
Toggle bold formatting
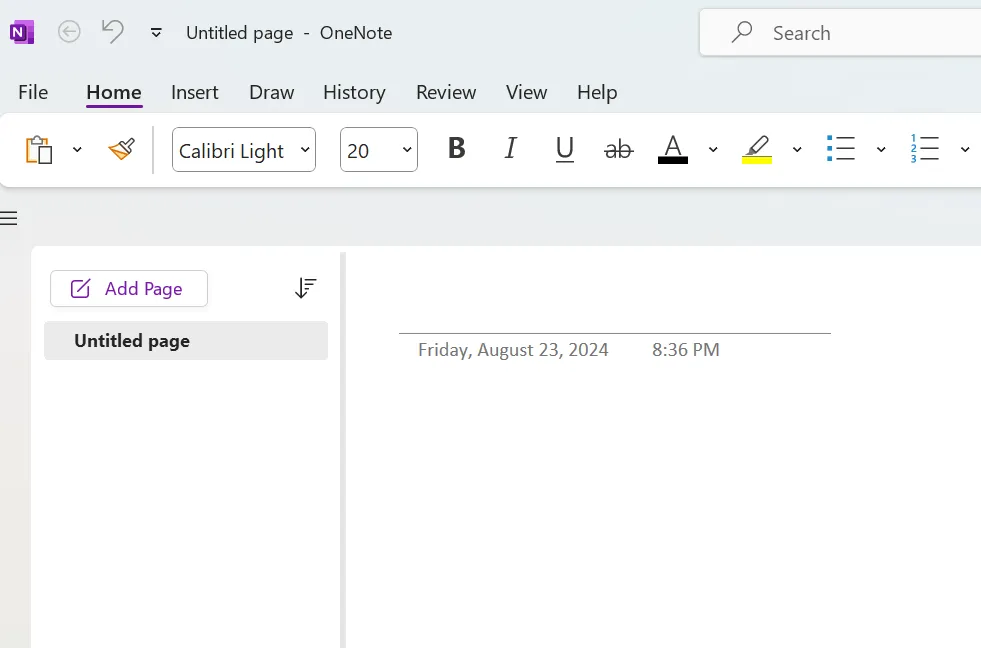(457, 149)
